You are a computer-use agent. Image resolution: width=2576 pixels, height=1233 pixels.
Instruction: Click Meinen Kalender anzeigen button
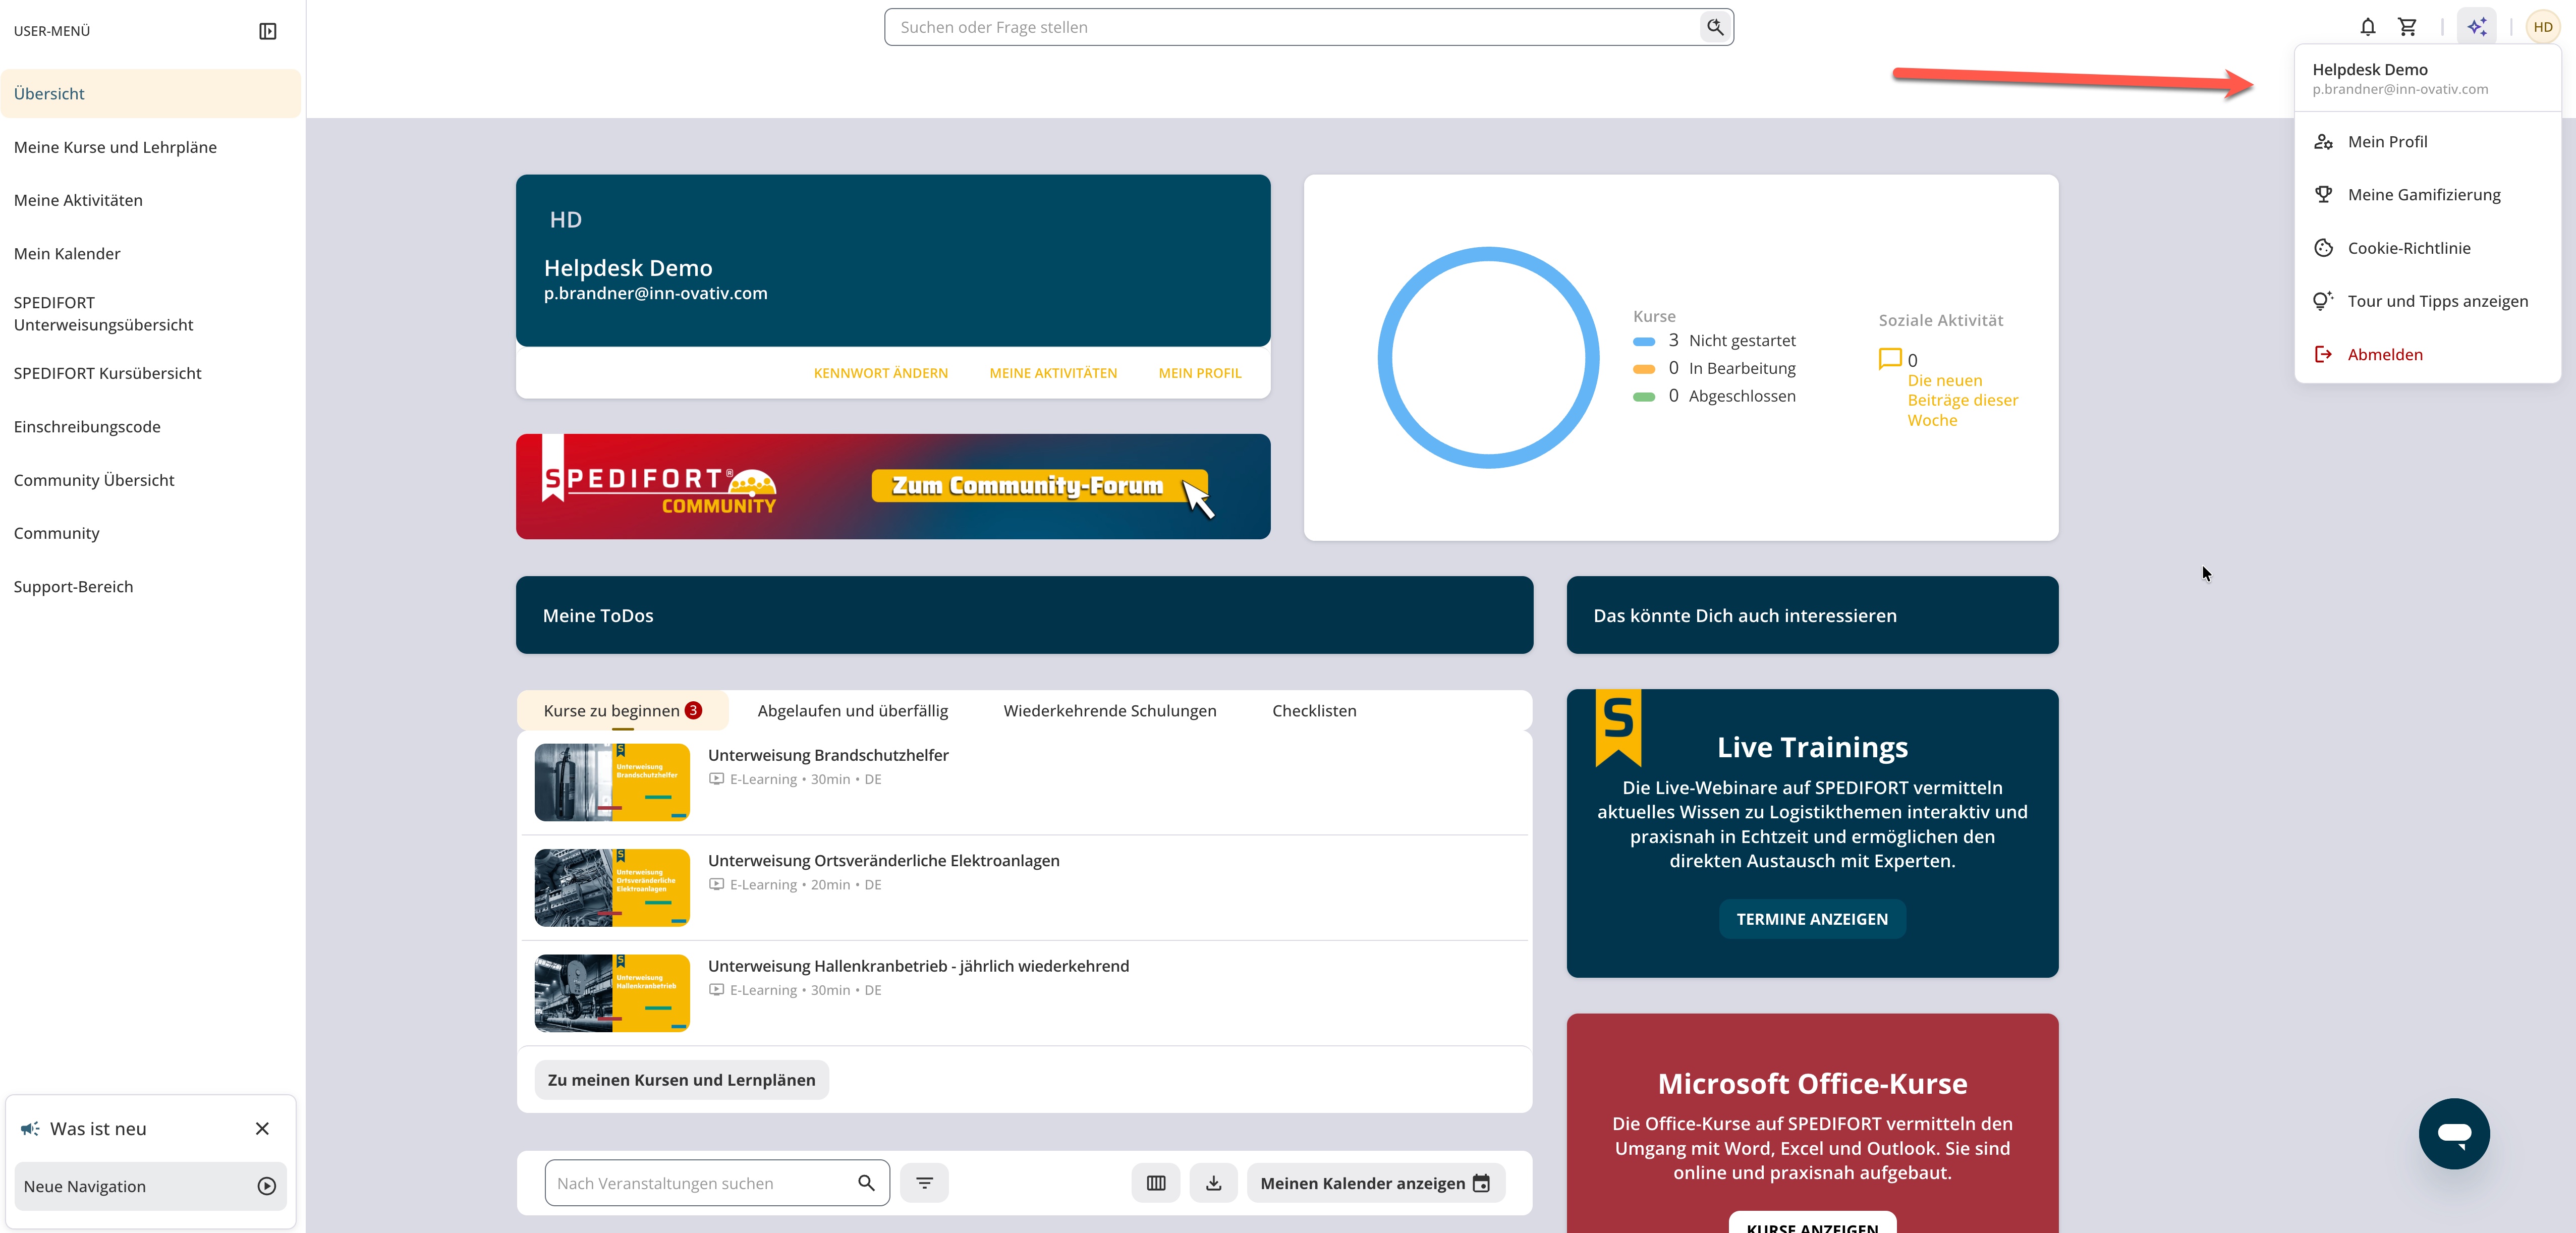(1375, 1183)
